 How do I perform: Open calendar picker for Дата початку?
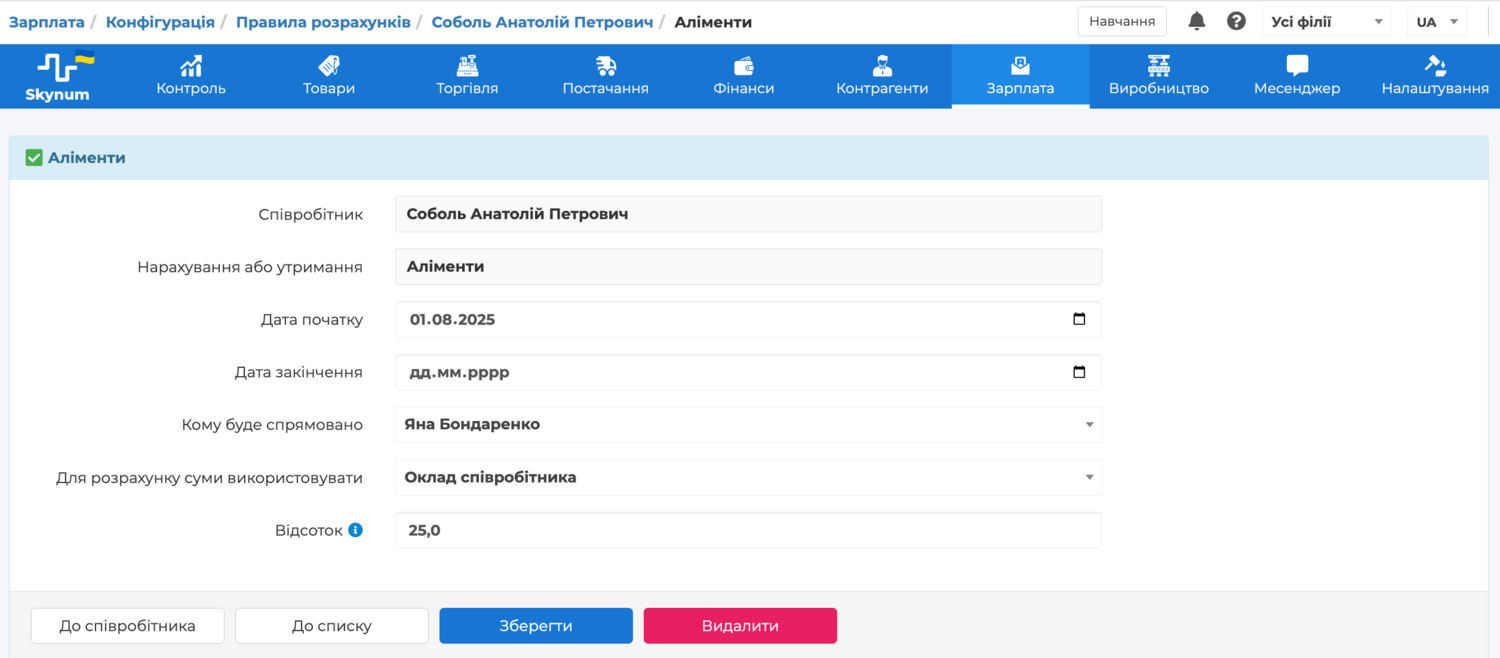[x=1079, y=320]
